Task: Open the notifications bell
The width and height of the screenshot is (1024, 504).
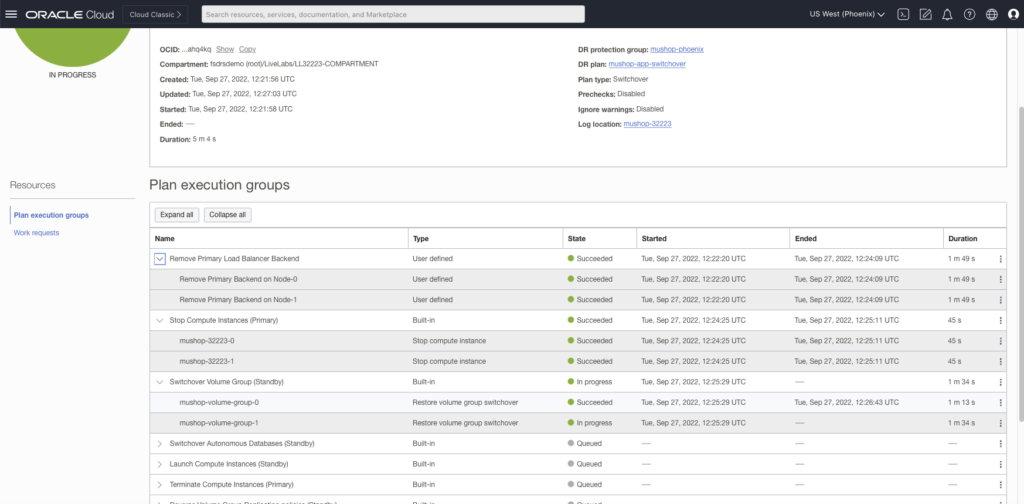Action: (947, 14)
